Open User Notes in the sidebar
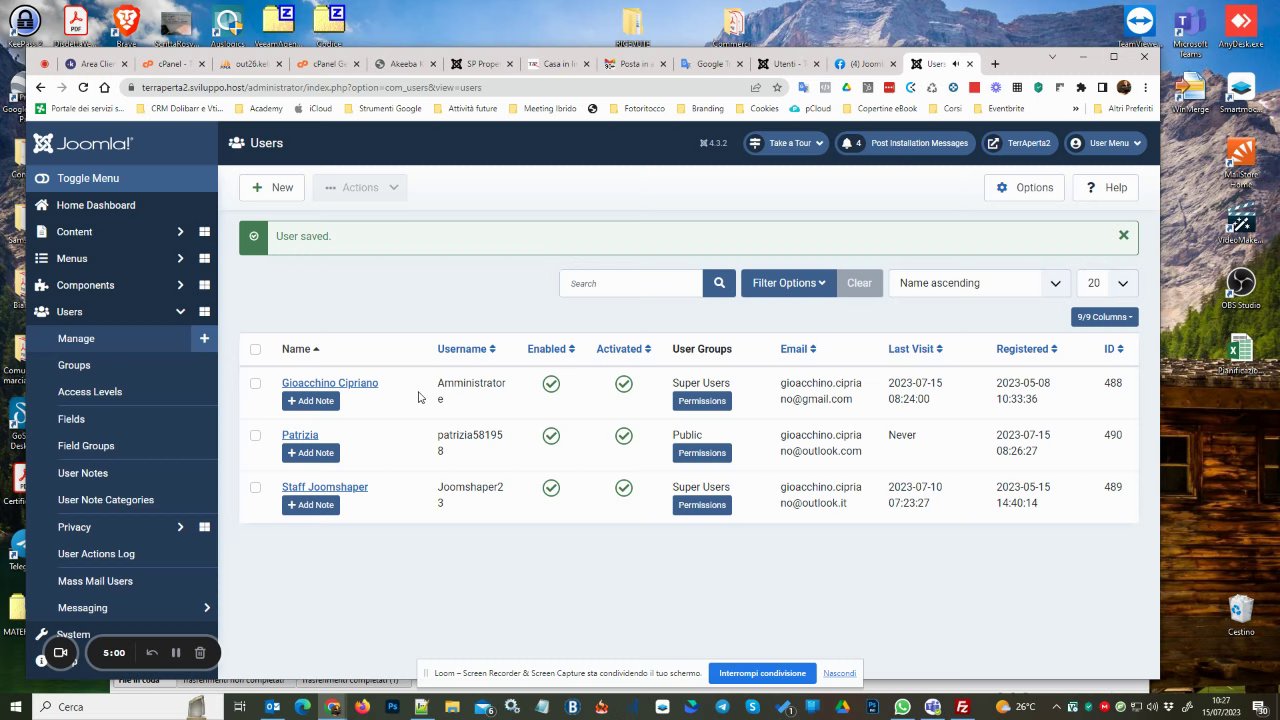Viewport: 1280px width, 720px height. coord(83,473)
